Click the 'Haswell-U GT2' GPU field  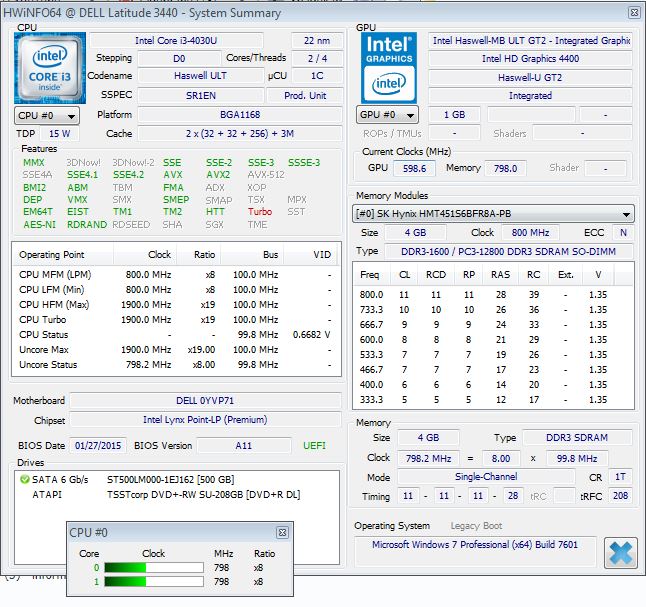click(x=530, y=77)
